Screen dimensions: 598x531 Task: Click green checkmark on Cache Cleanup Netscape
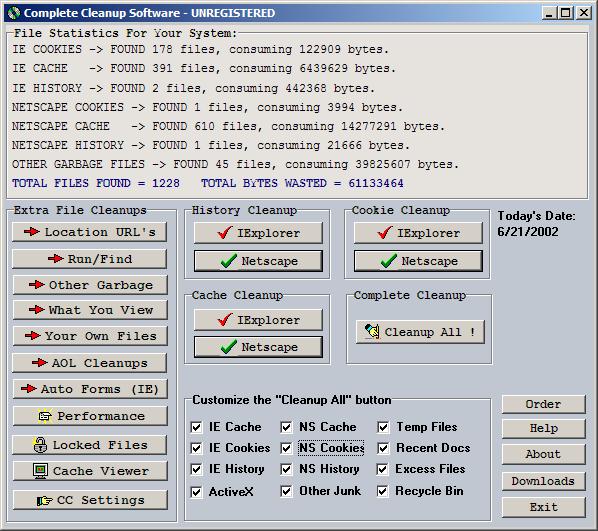[228, 347]
